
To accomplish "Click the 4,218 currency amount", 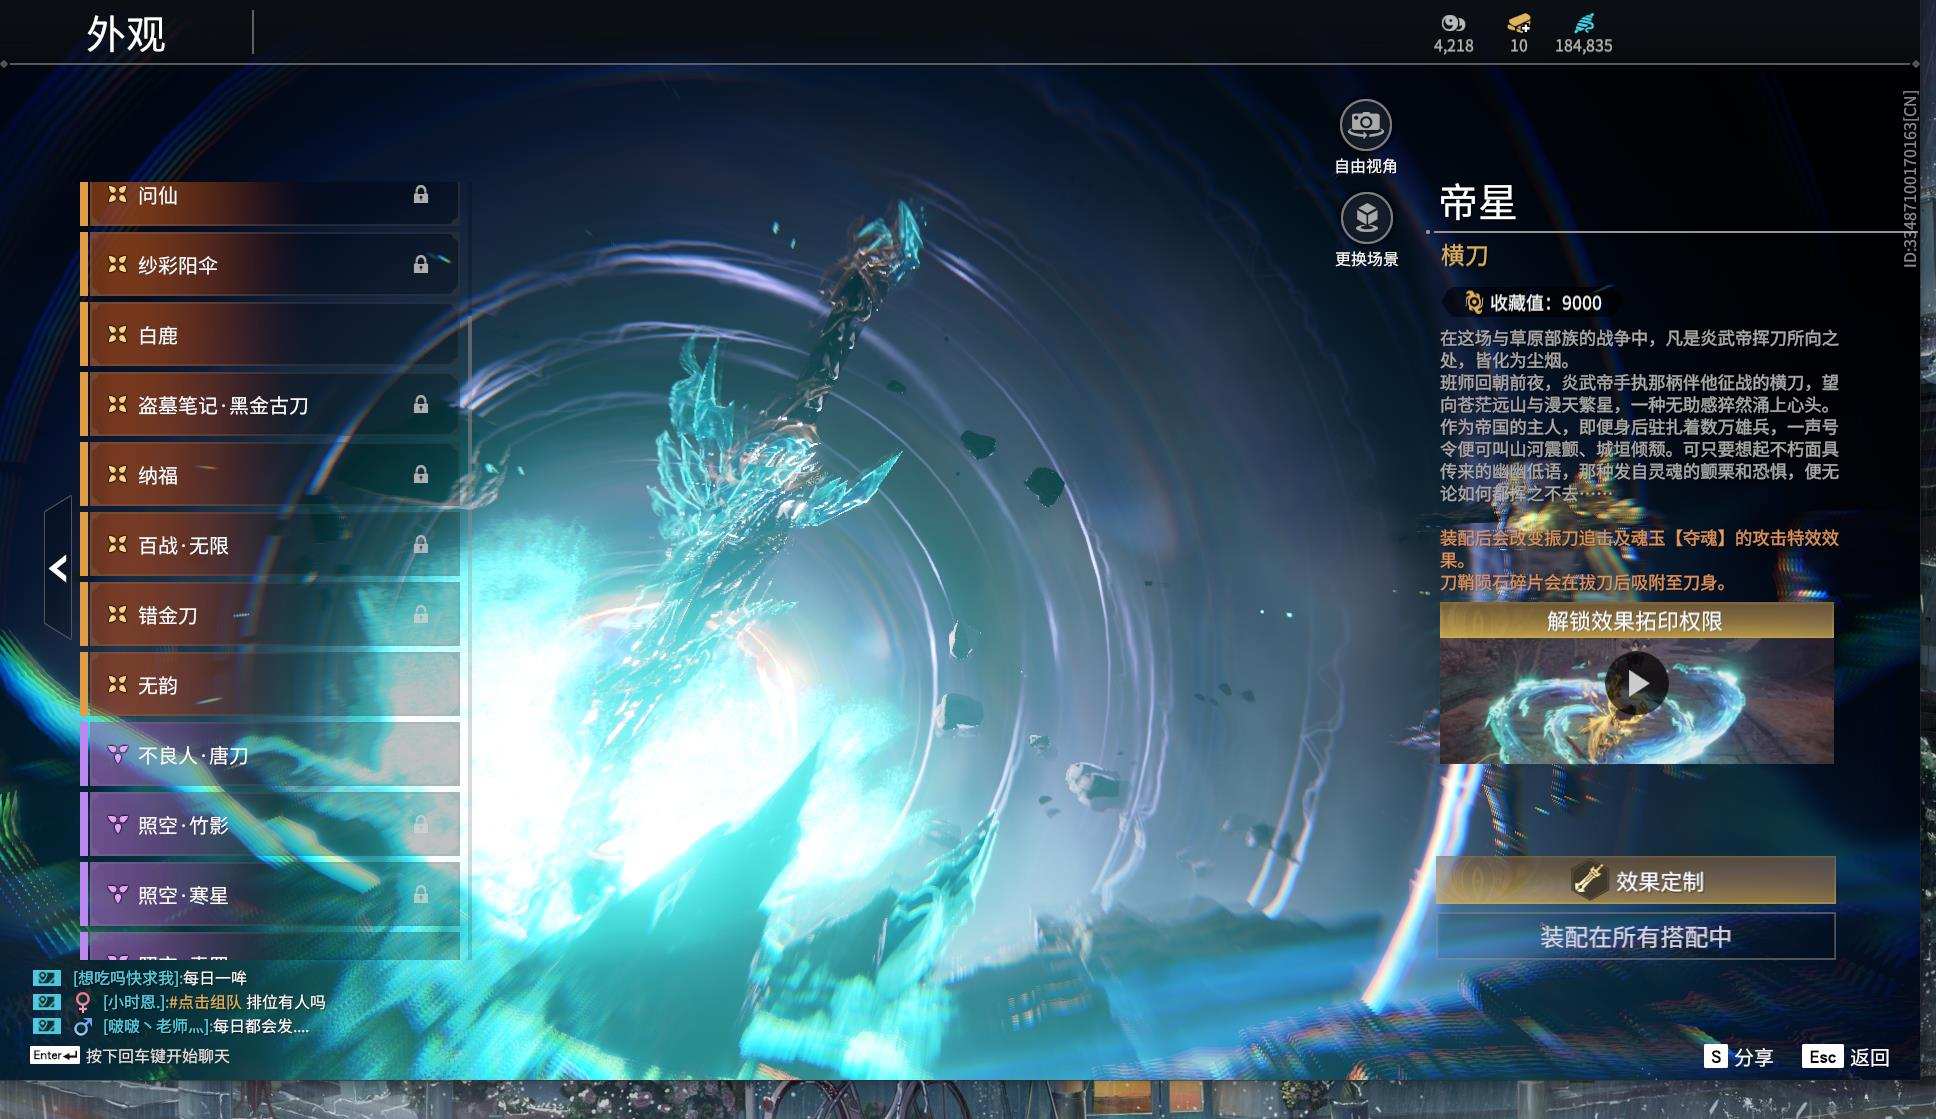I will coord(1453,46).
